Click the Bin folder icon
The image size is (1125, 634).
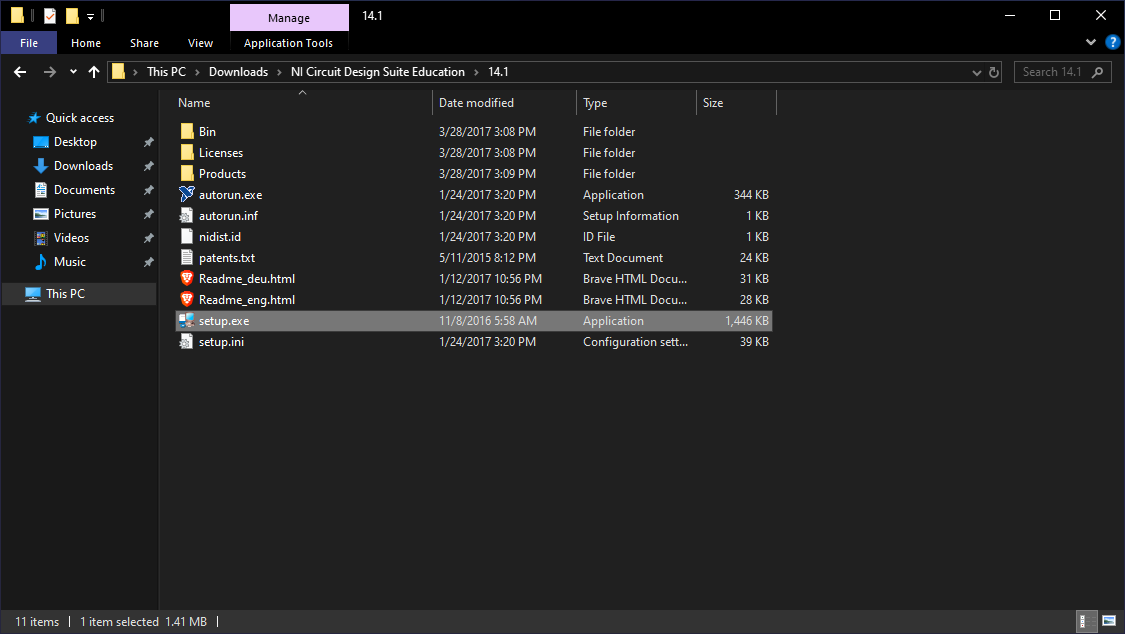tap(187, 131)
